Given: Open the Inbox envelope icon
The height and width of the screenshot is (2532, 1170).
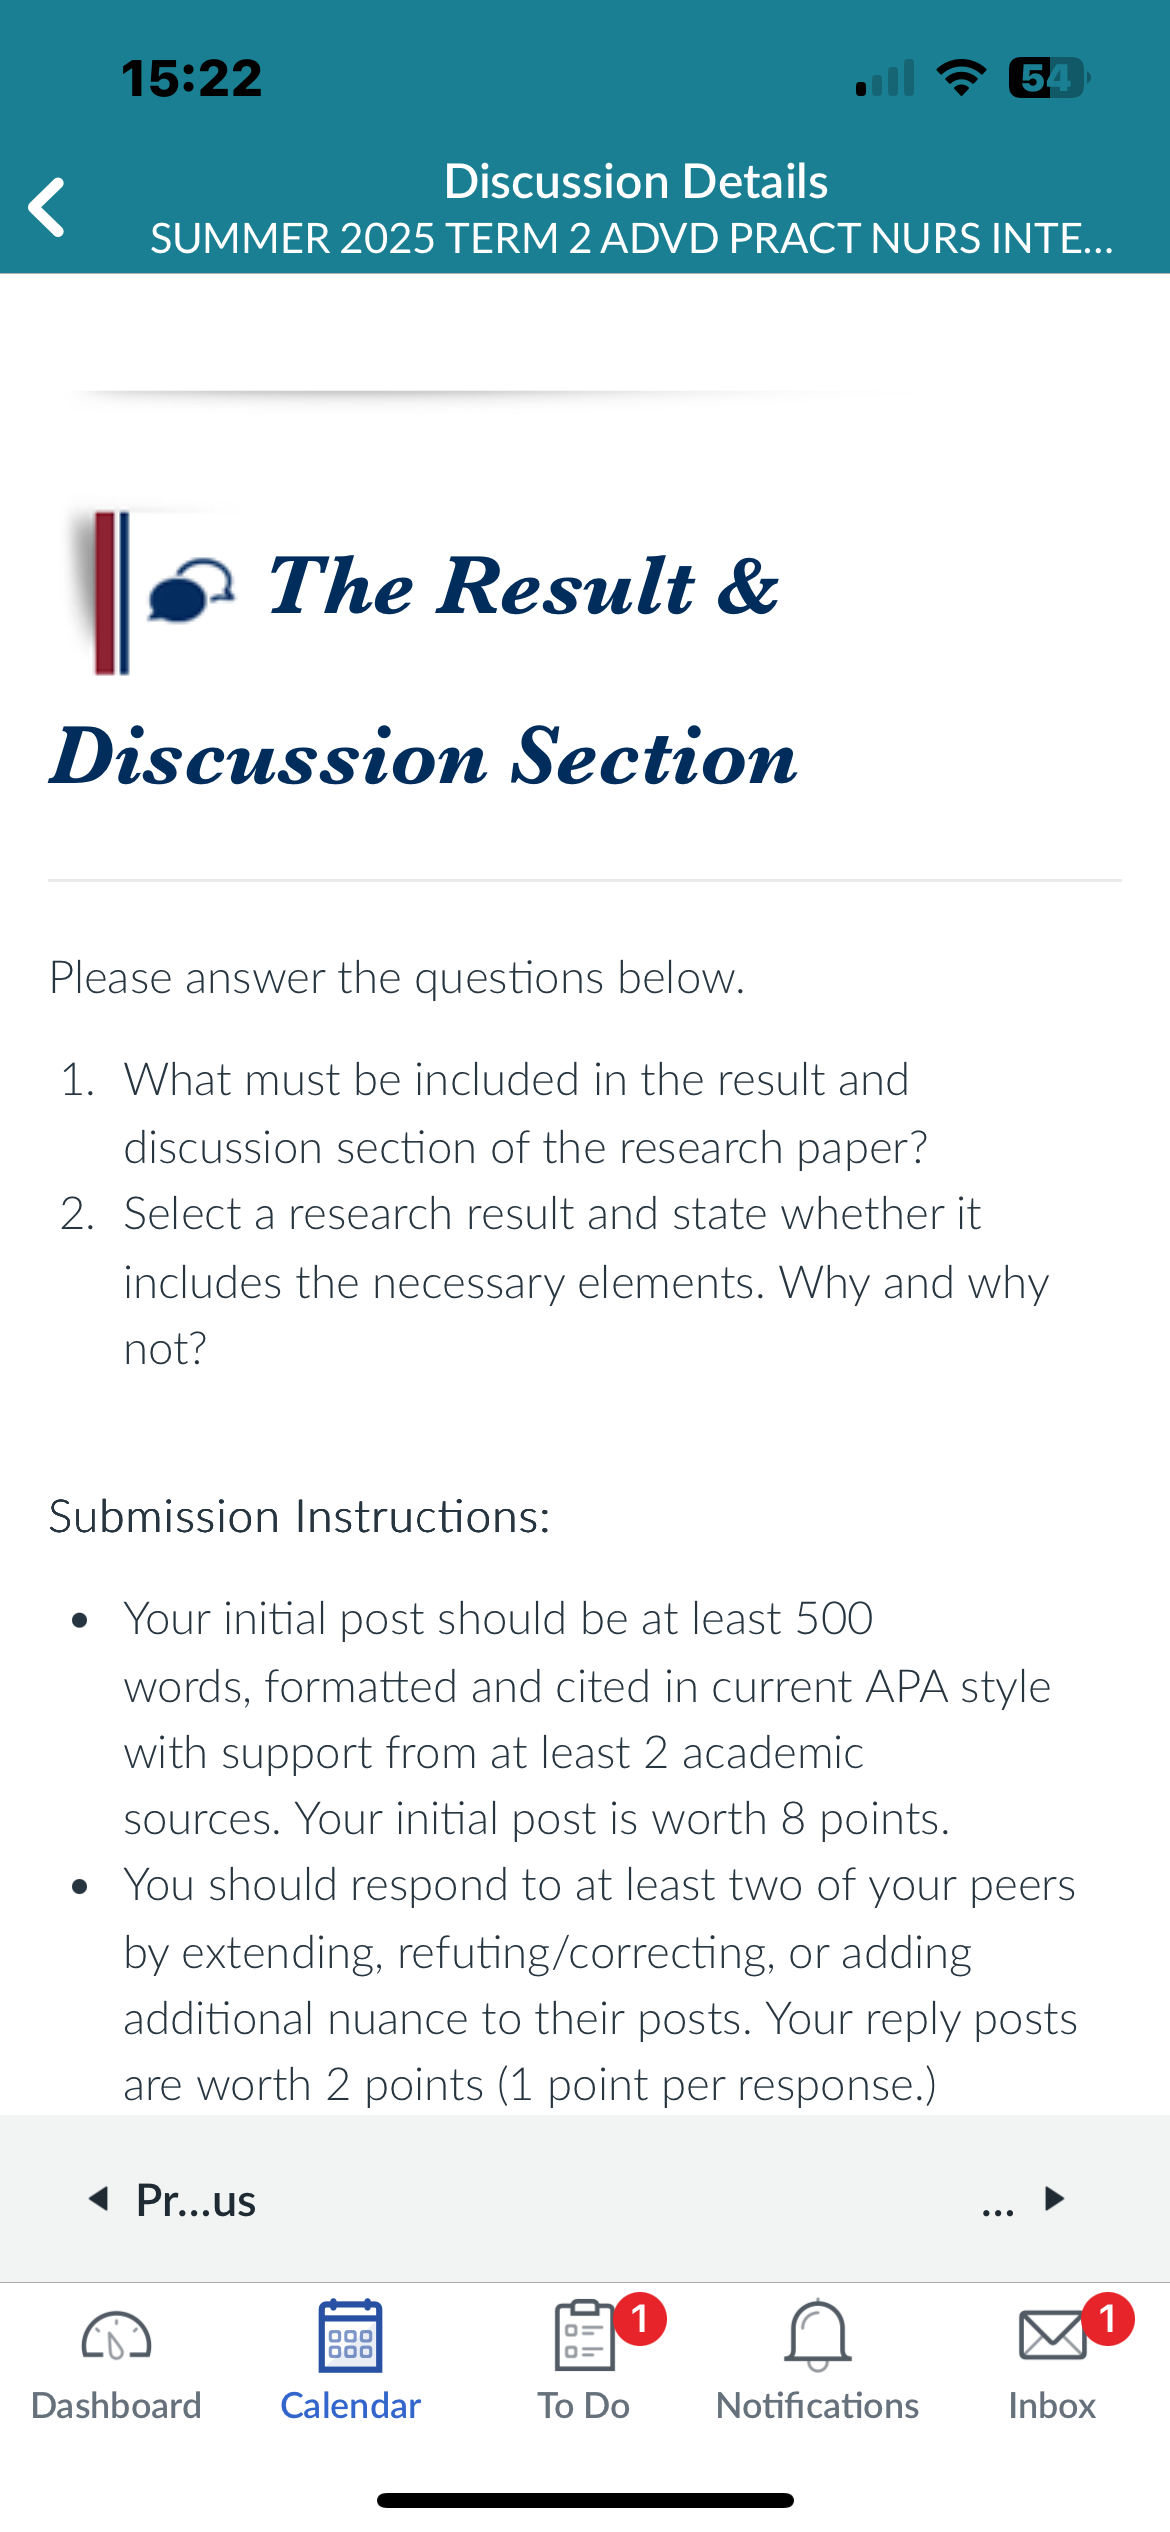Looking at the screenshot, I should point(1052,2336).
